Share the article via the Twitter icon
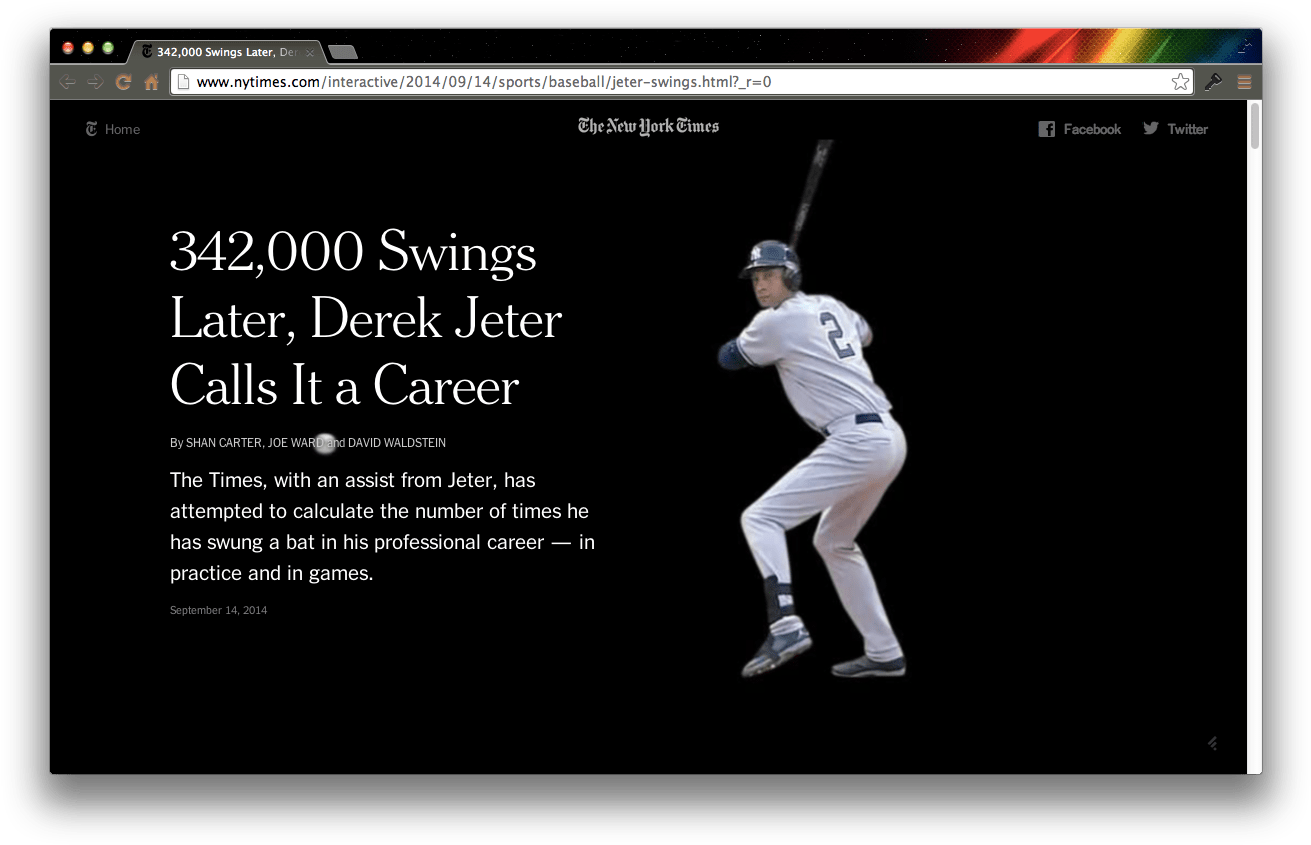Viewport: 1311px width, 845px height. pos(1150,129)
